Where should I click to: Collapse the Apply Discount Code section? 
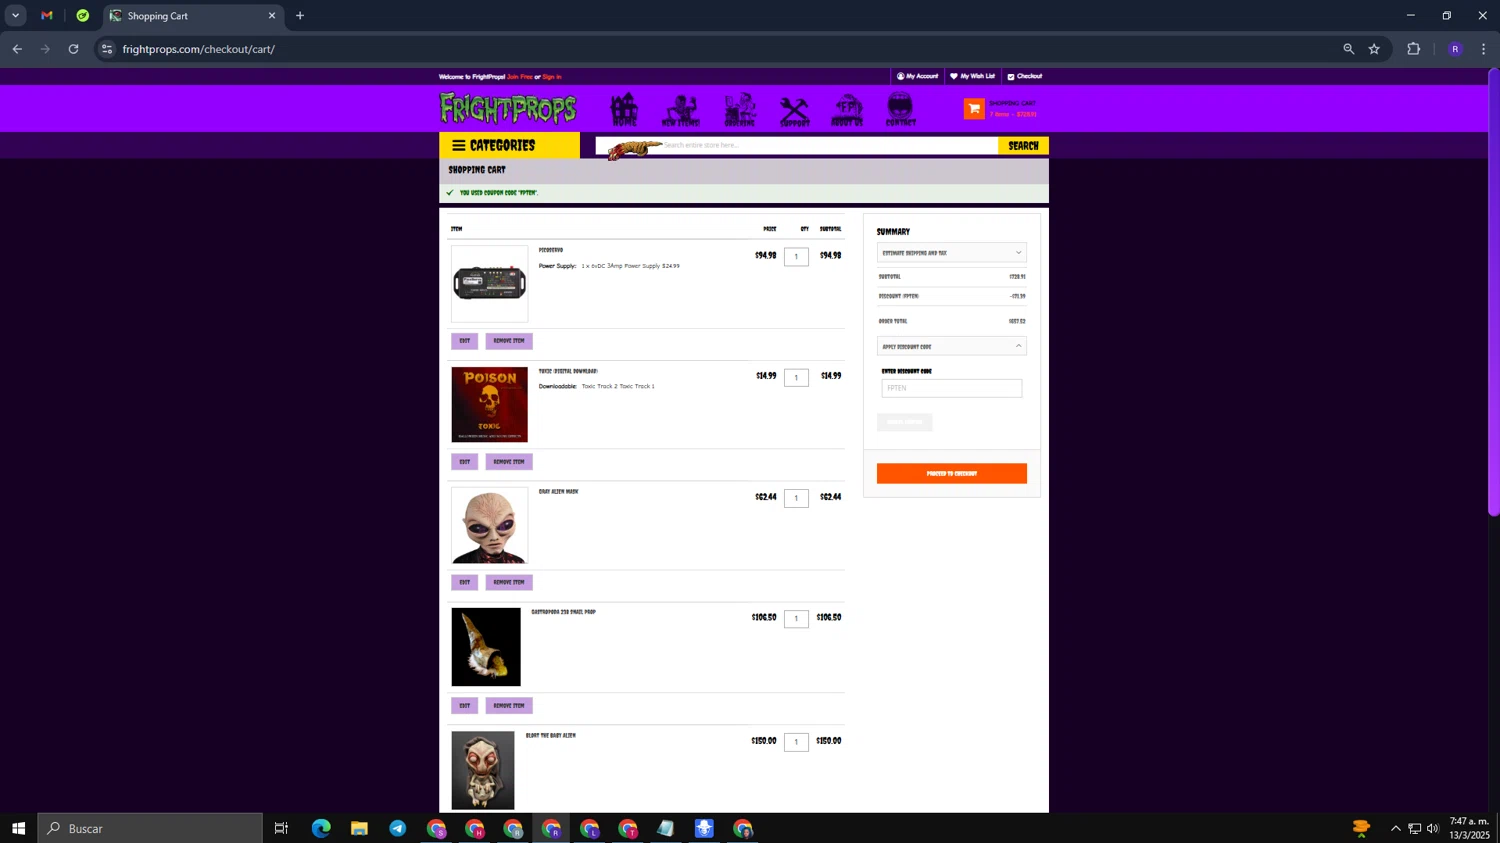951,346
